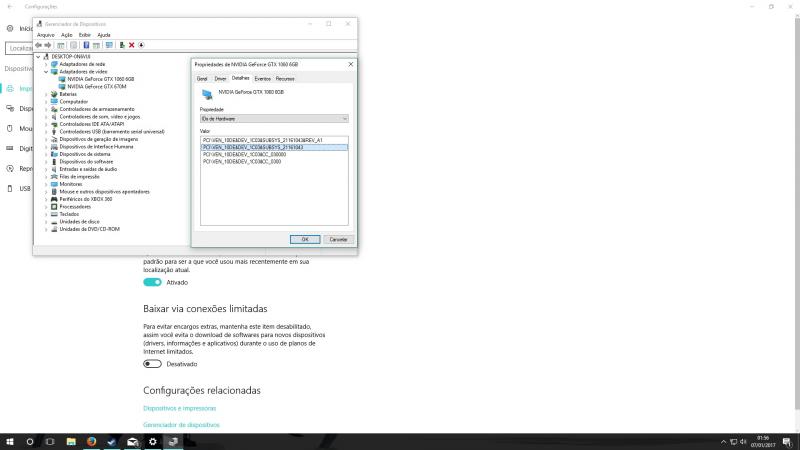Switch to the Geral tab

(x=202, y=79)
